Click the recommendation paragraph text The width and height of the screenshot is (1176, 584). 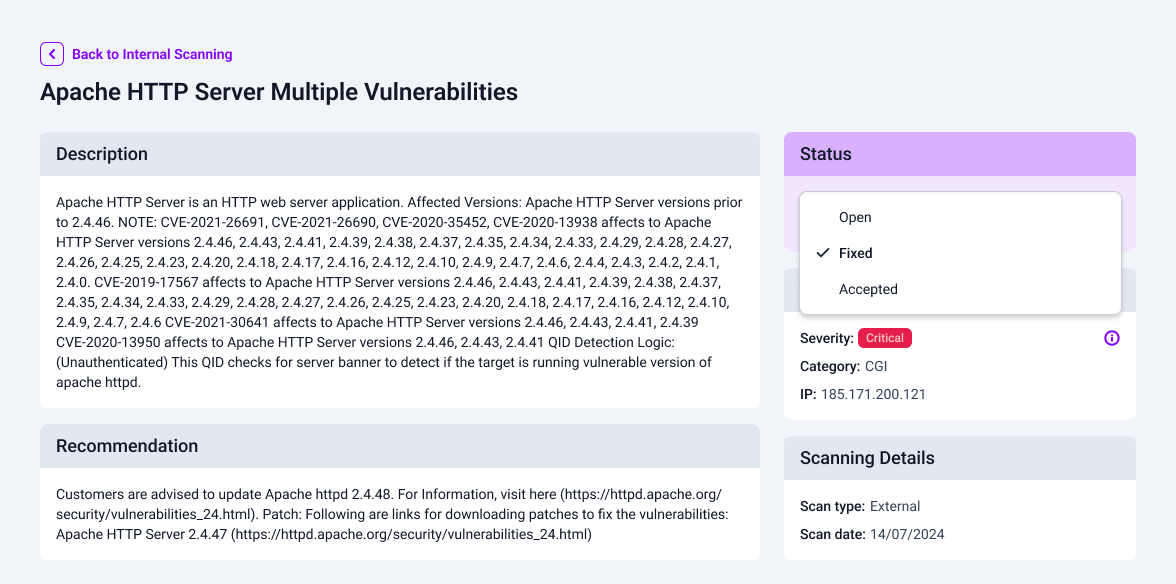(392, 514)
